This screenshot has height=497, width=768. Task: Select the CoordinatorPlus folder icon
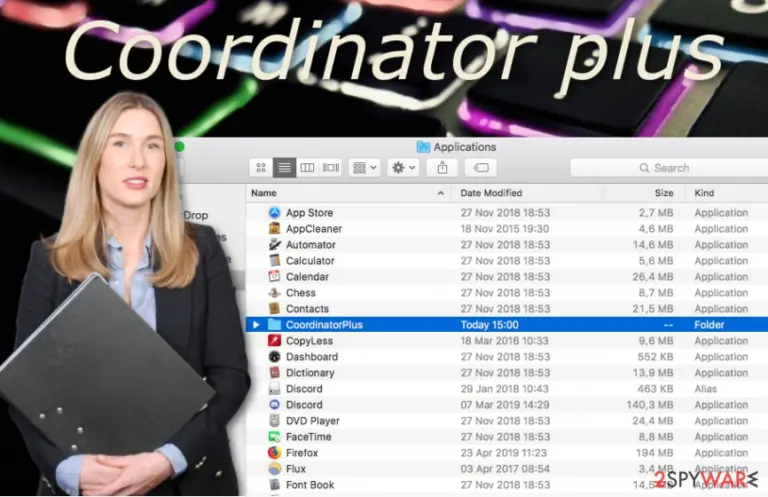(274, 325)
